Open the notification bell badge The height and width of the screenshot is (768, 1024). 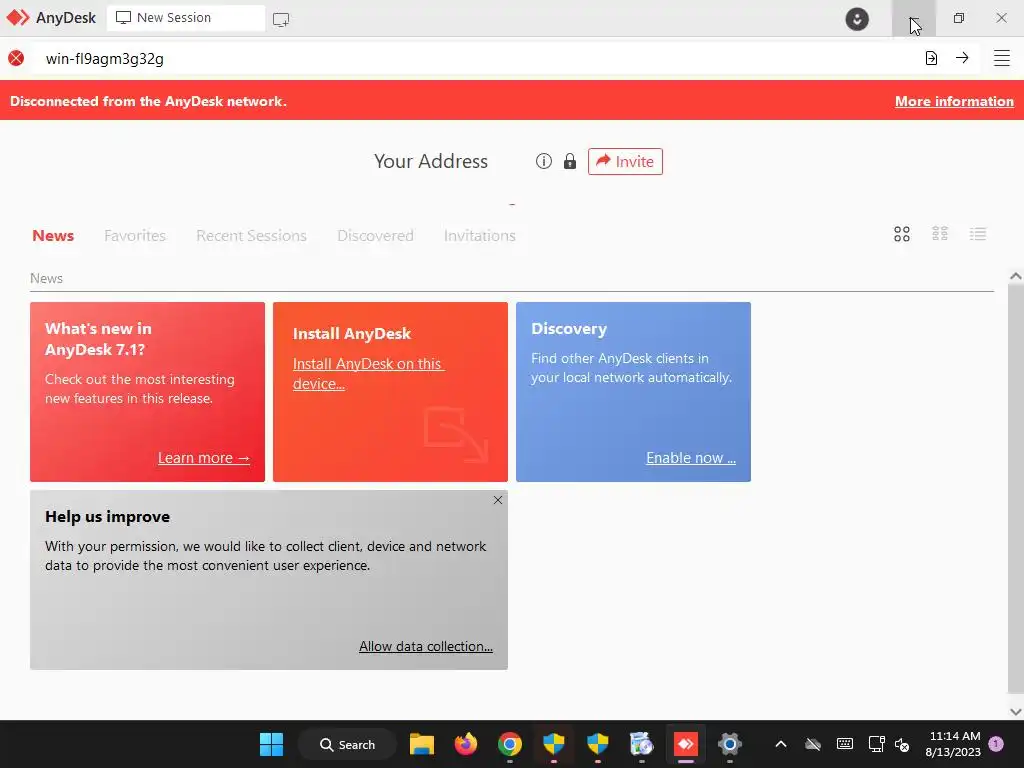[x=996, y=743]
